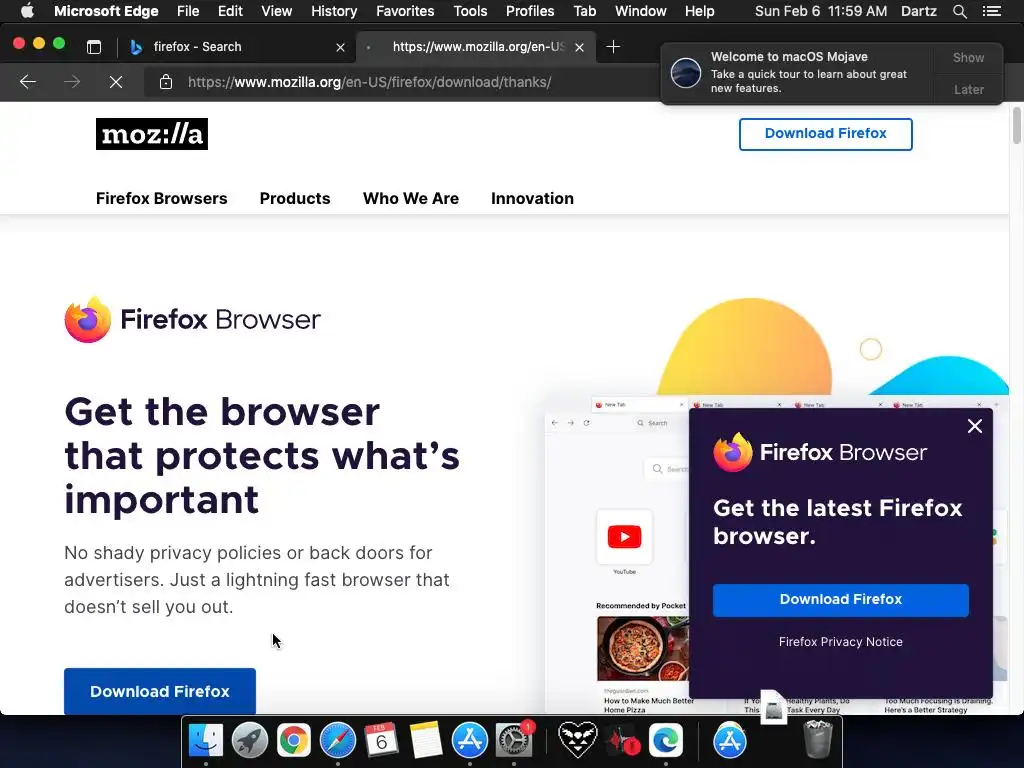
Task: Open the Apple menu
Action: (27, 11)
